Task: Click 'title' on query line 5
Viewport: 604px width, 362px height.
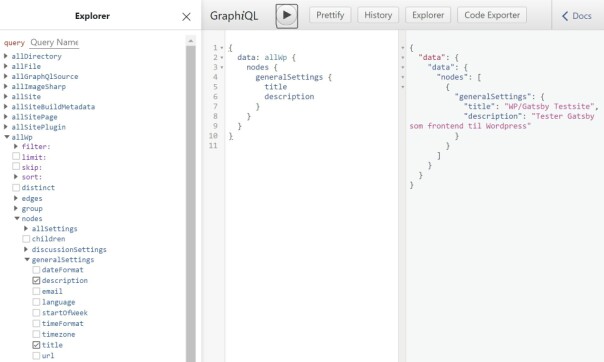Action: [275, 87]
